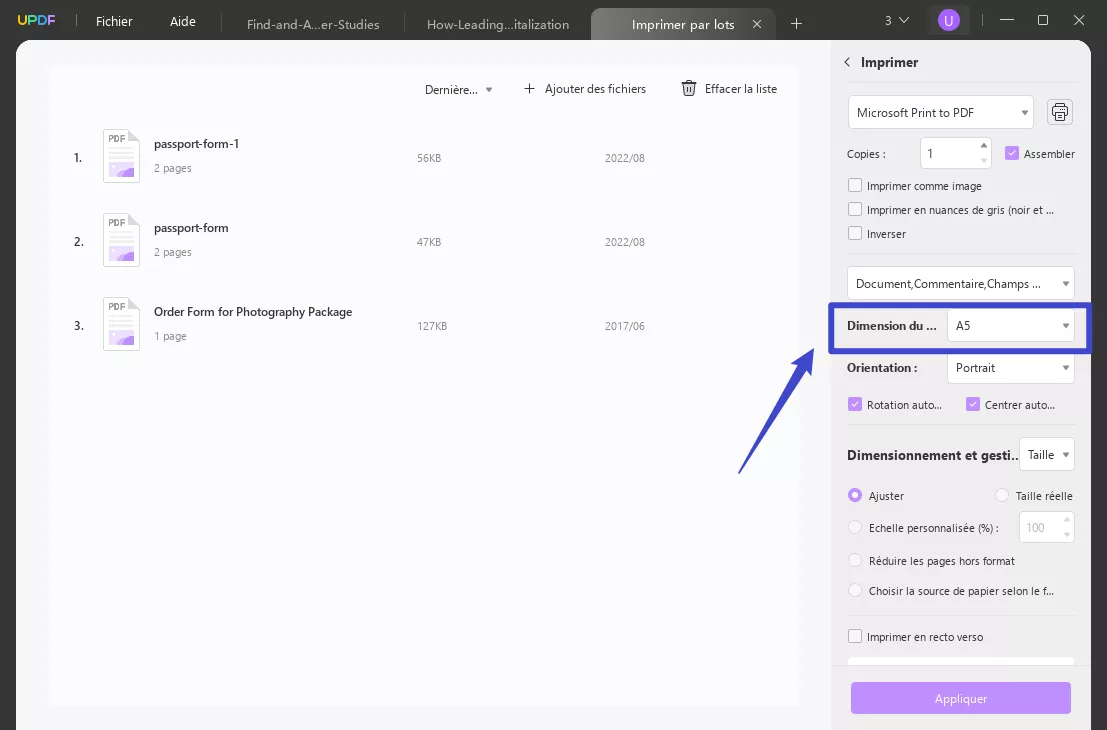
Task: Click the UPDF logo
Action: tap(35, 21)
